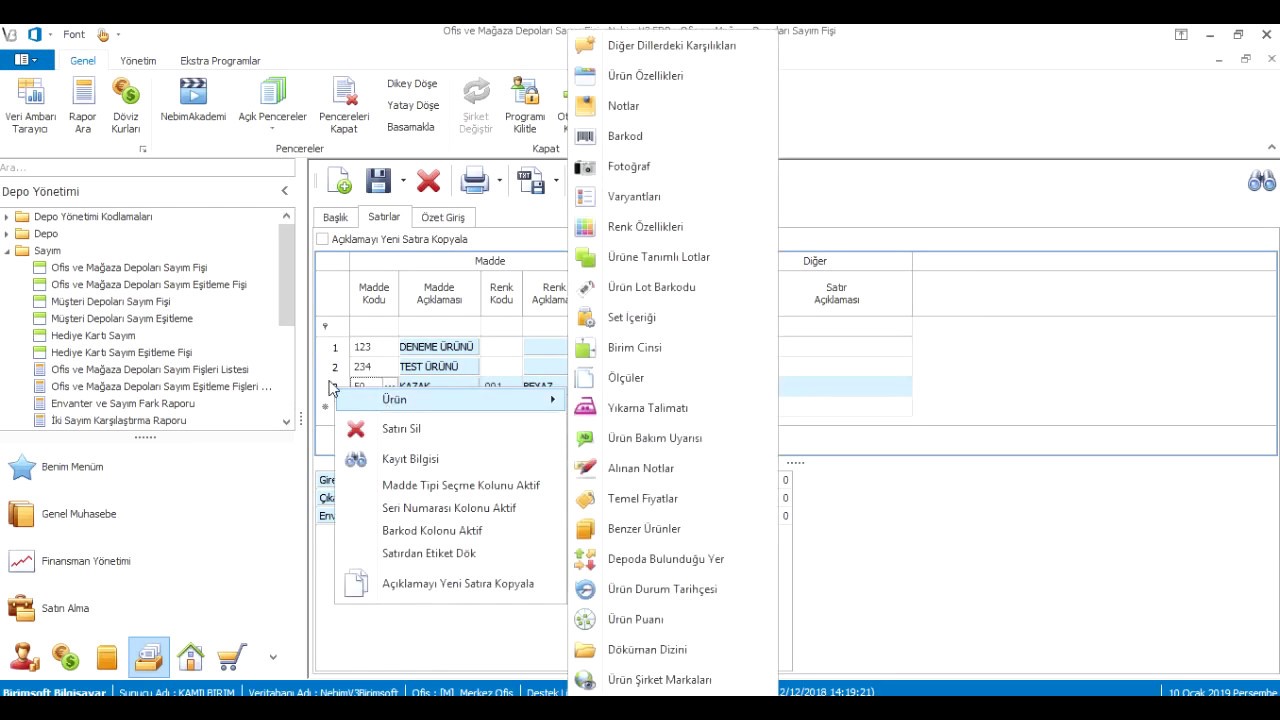Toggle Açıklamayı Yeni Satıra Kopyala checkbox
The image size is (1280, 720).
(x=322, y=239)
